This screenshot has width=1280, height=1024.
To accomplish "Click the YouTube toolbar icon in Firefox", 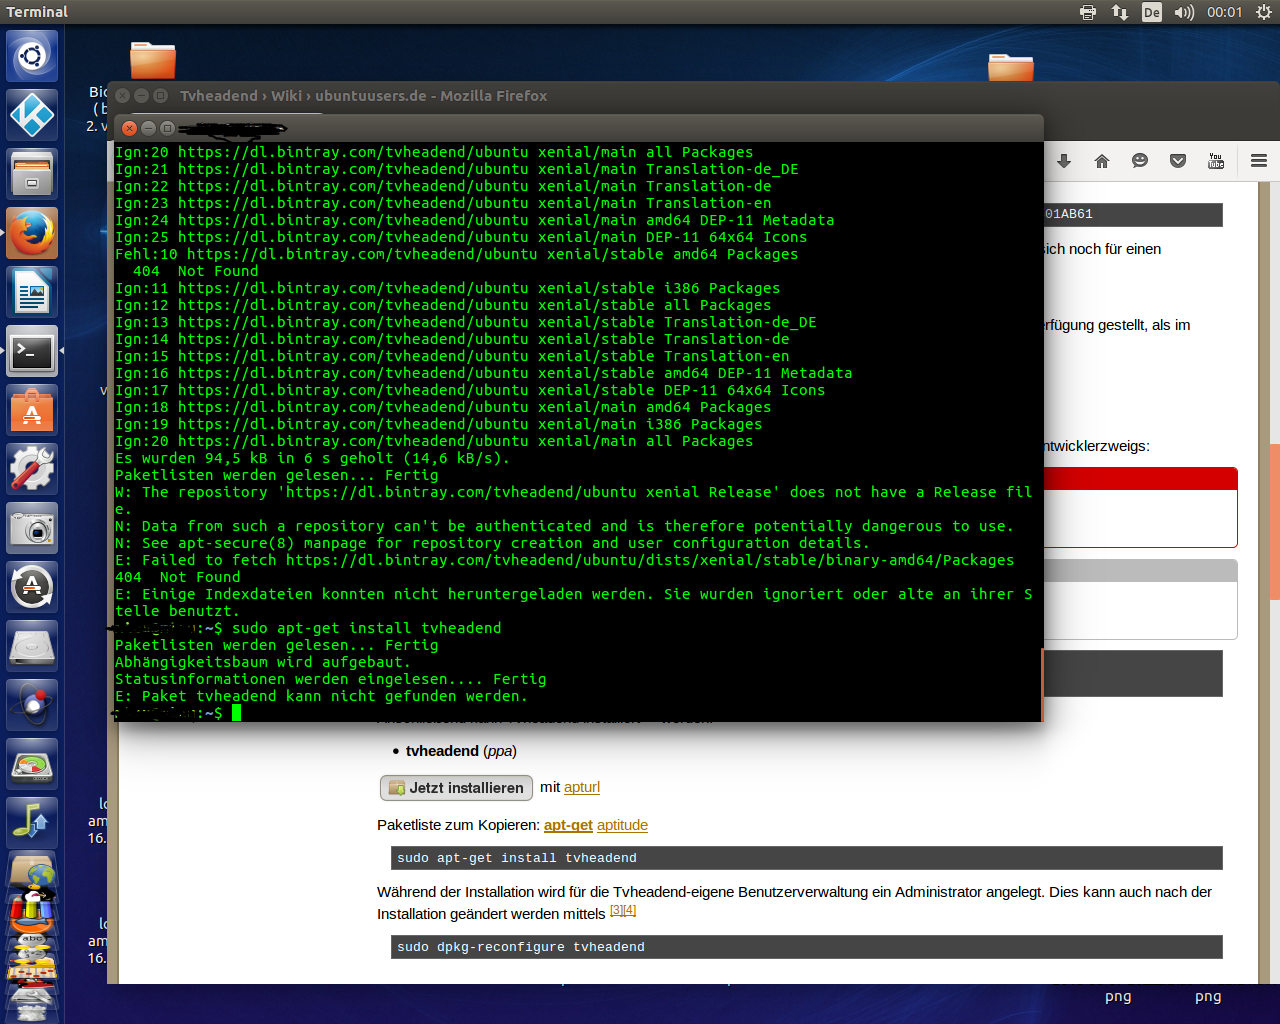I will tap(1216, 161).
